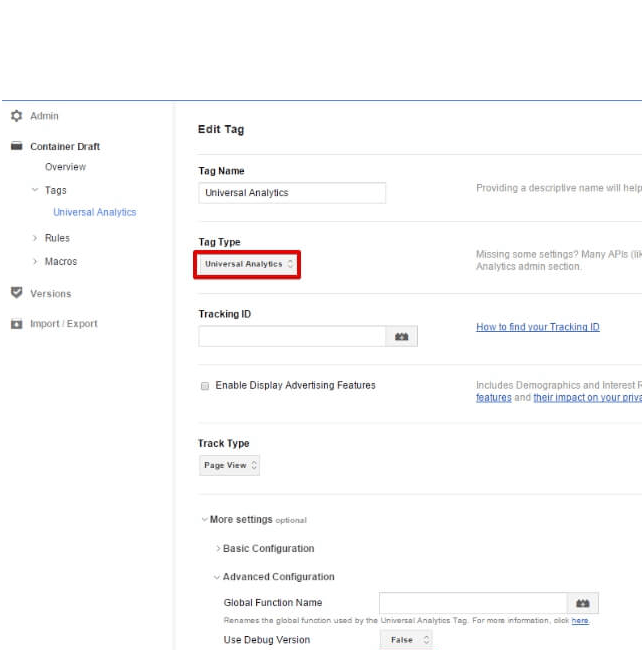
Task: Click the Edit Tag heading
Action: tap(221, 129)
